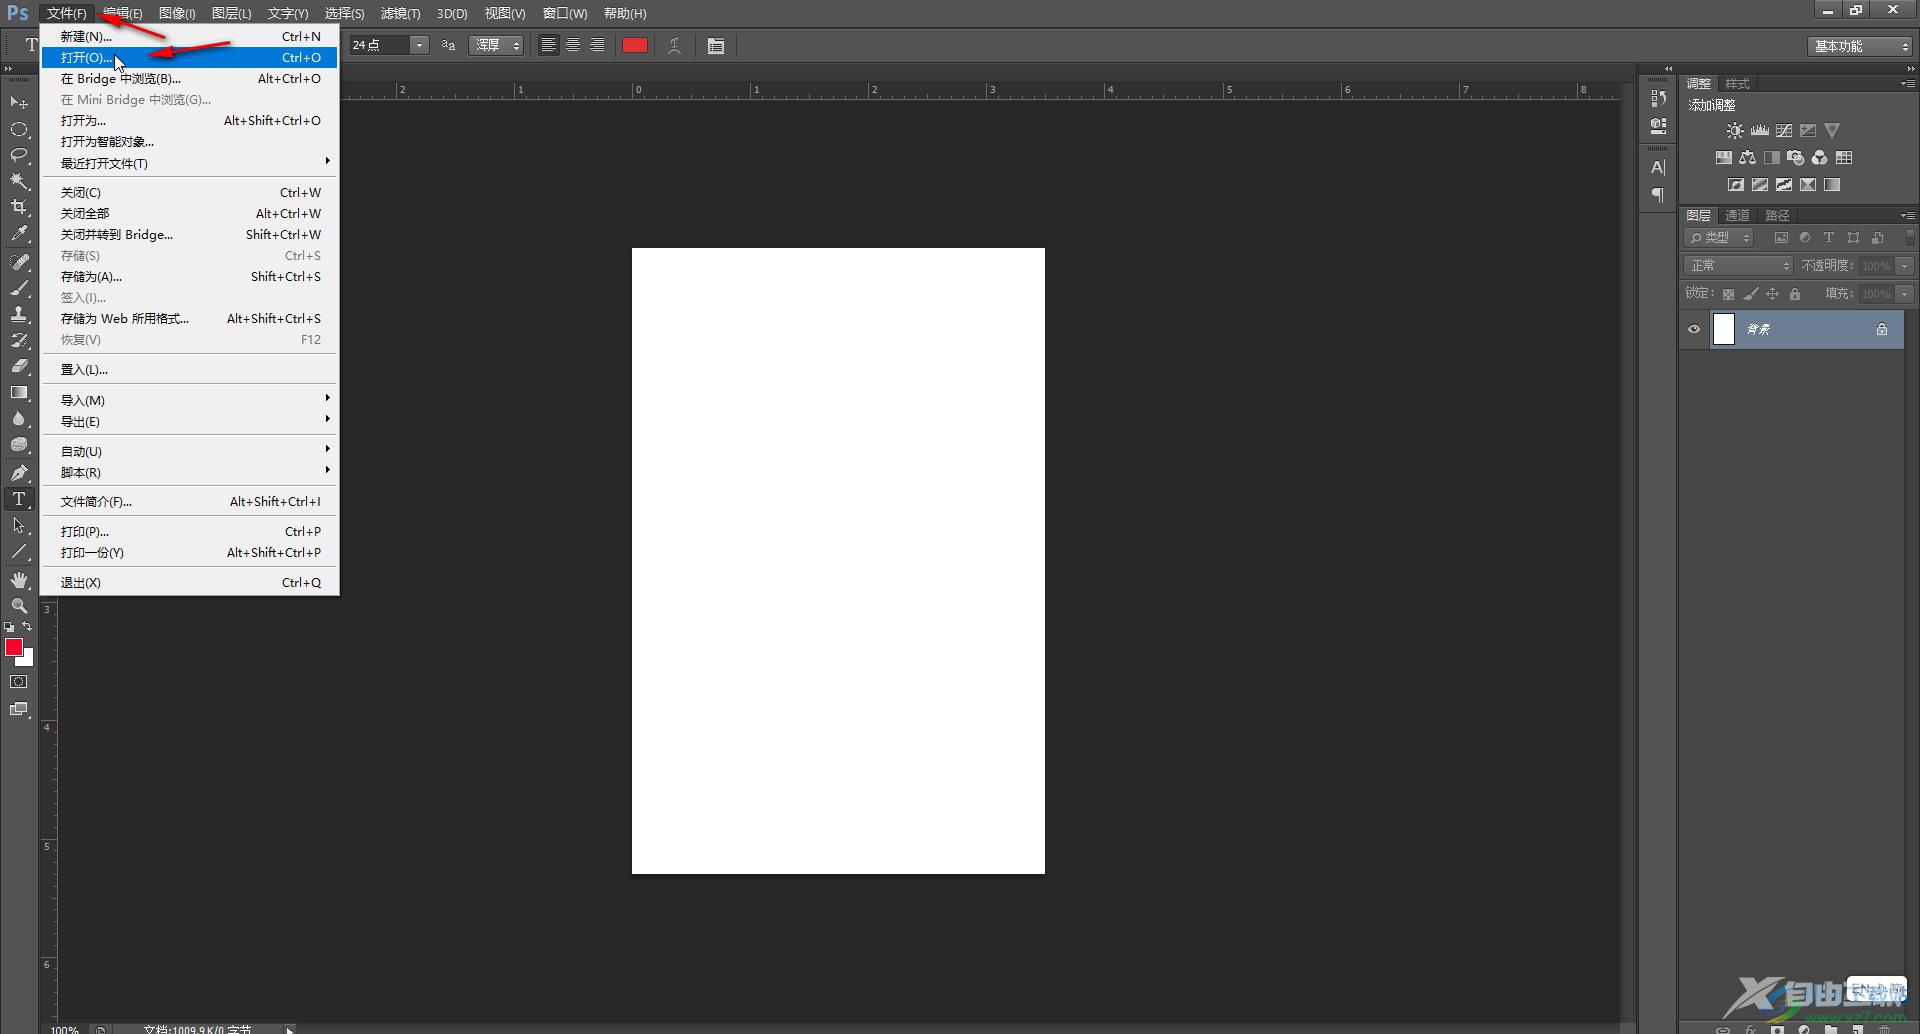This screenshot has height=1034, width=1920.
Task: Select the Path Selection tool
Action: pos(19,525)
